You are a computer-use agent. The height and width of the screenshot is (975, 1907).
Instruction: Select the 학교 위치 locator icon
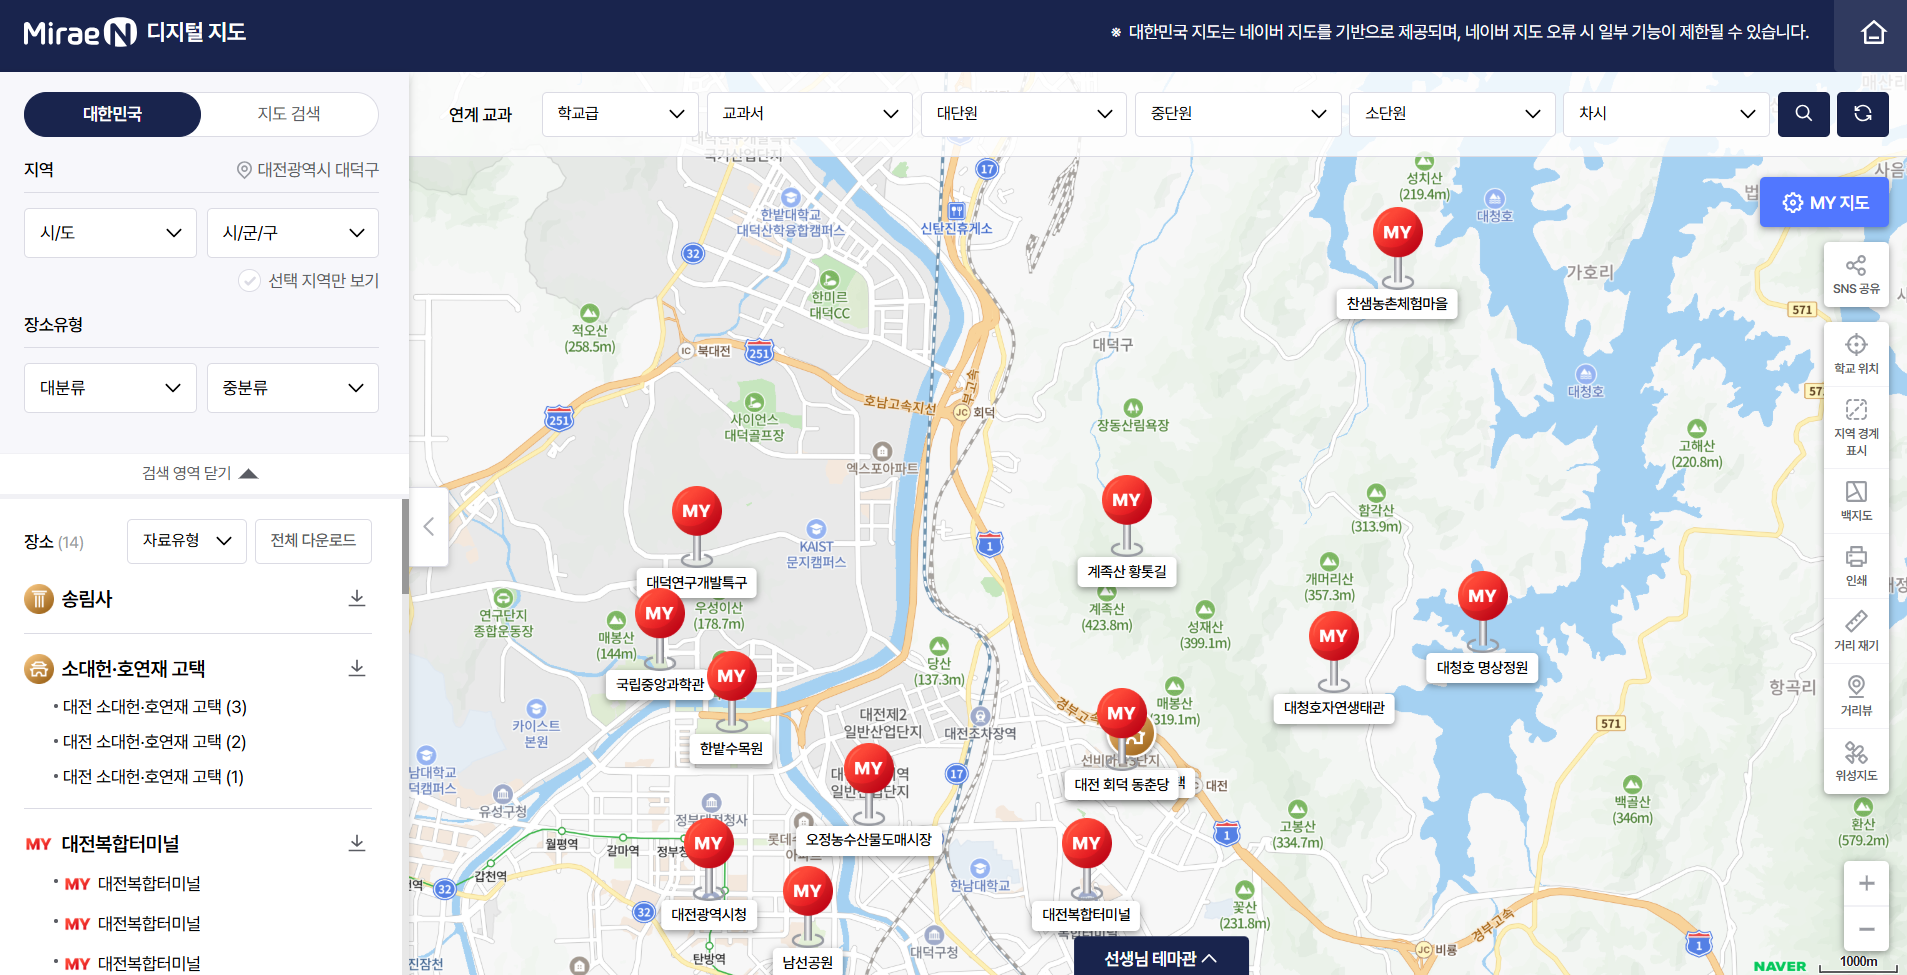(1856, 354)
